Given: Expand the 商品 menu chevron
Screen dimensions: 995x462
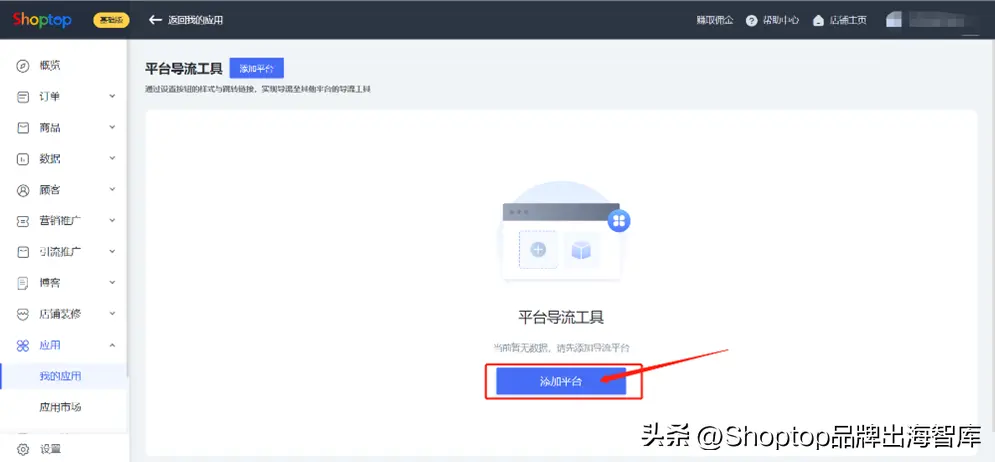Looking at the screenshot, I should click(112, 128).
